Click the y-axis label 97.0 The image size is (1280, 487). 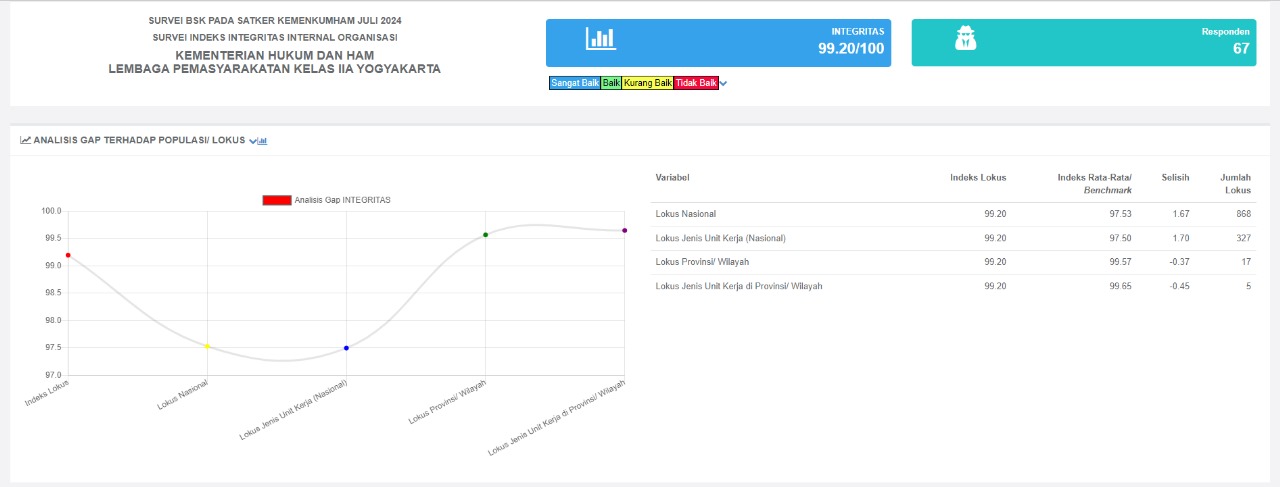click(x=52, y=375)
